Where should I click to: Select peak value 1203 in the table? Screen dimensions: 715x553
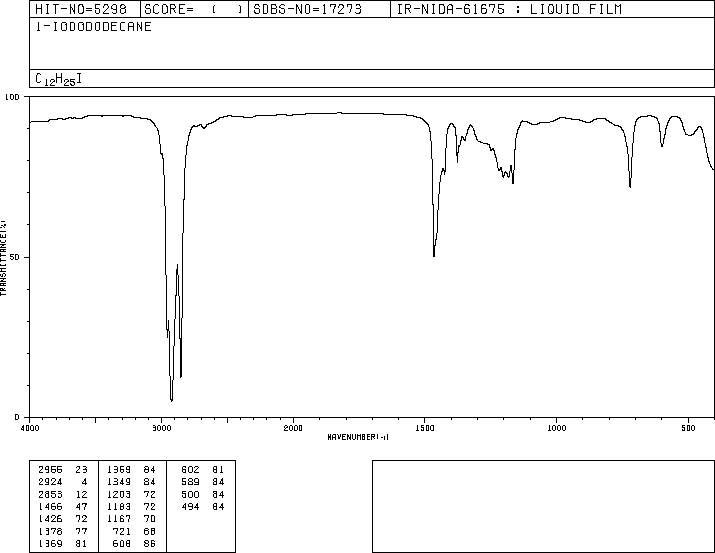click(x=119, y=495)
